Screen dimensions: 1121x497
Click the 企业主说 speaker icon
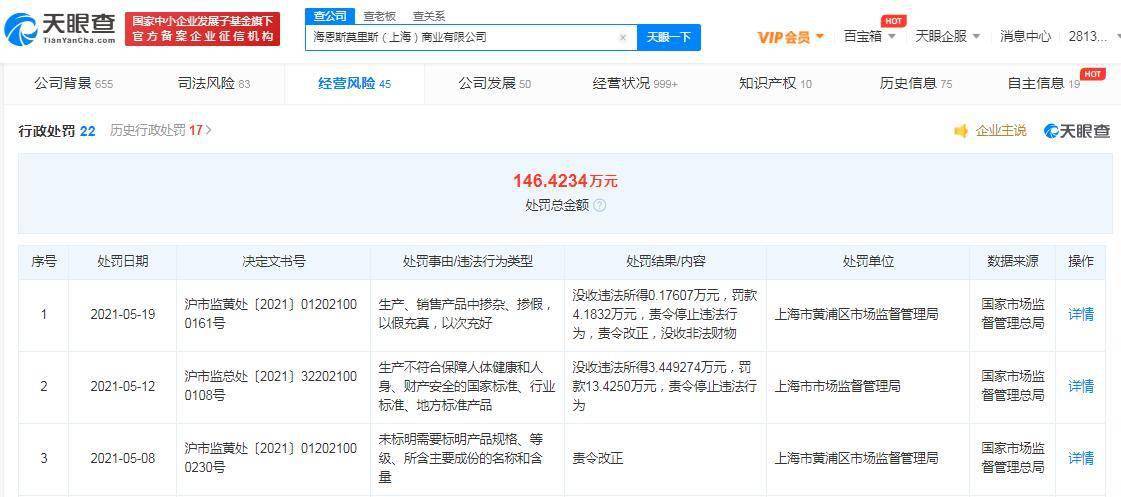click(961, 130)
